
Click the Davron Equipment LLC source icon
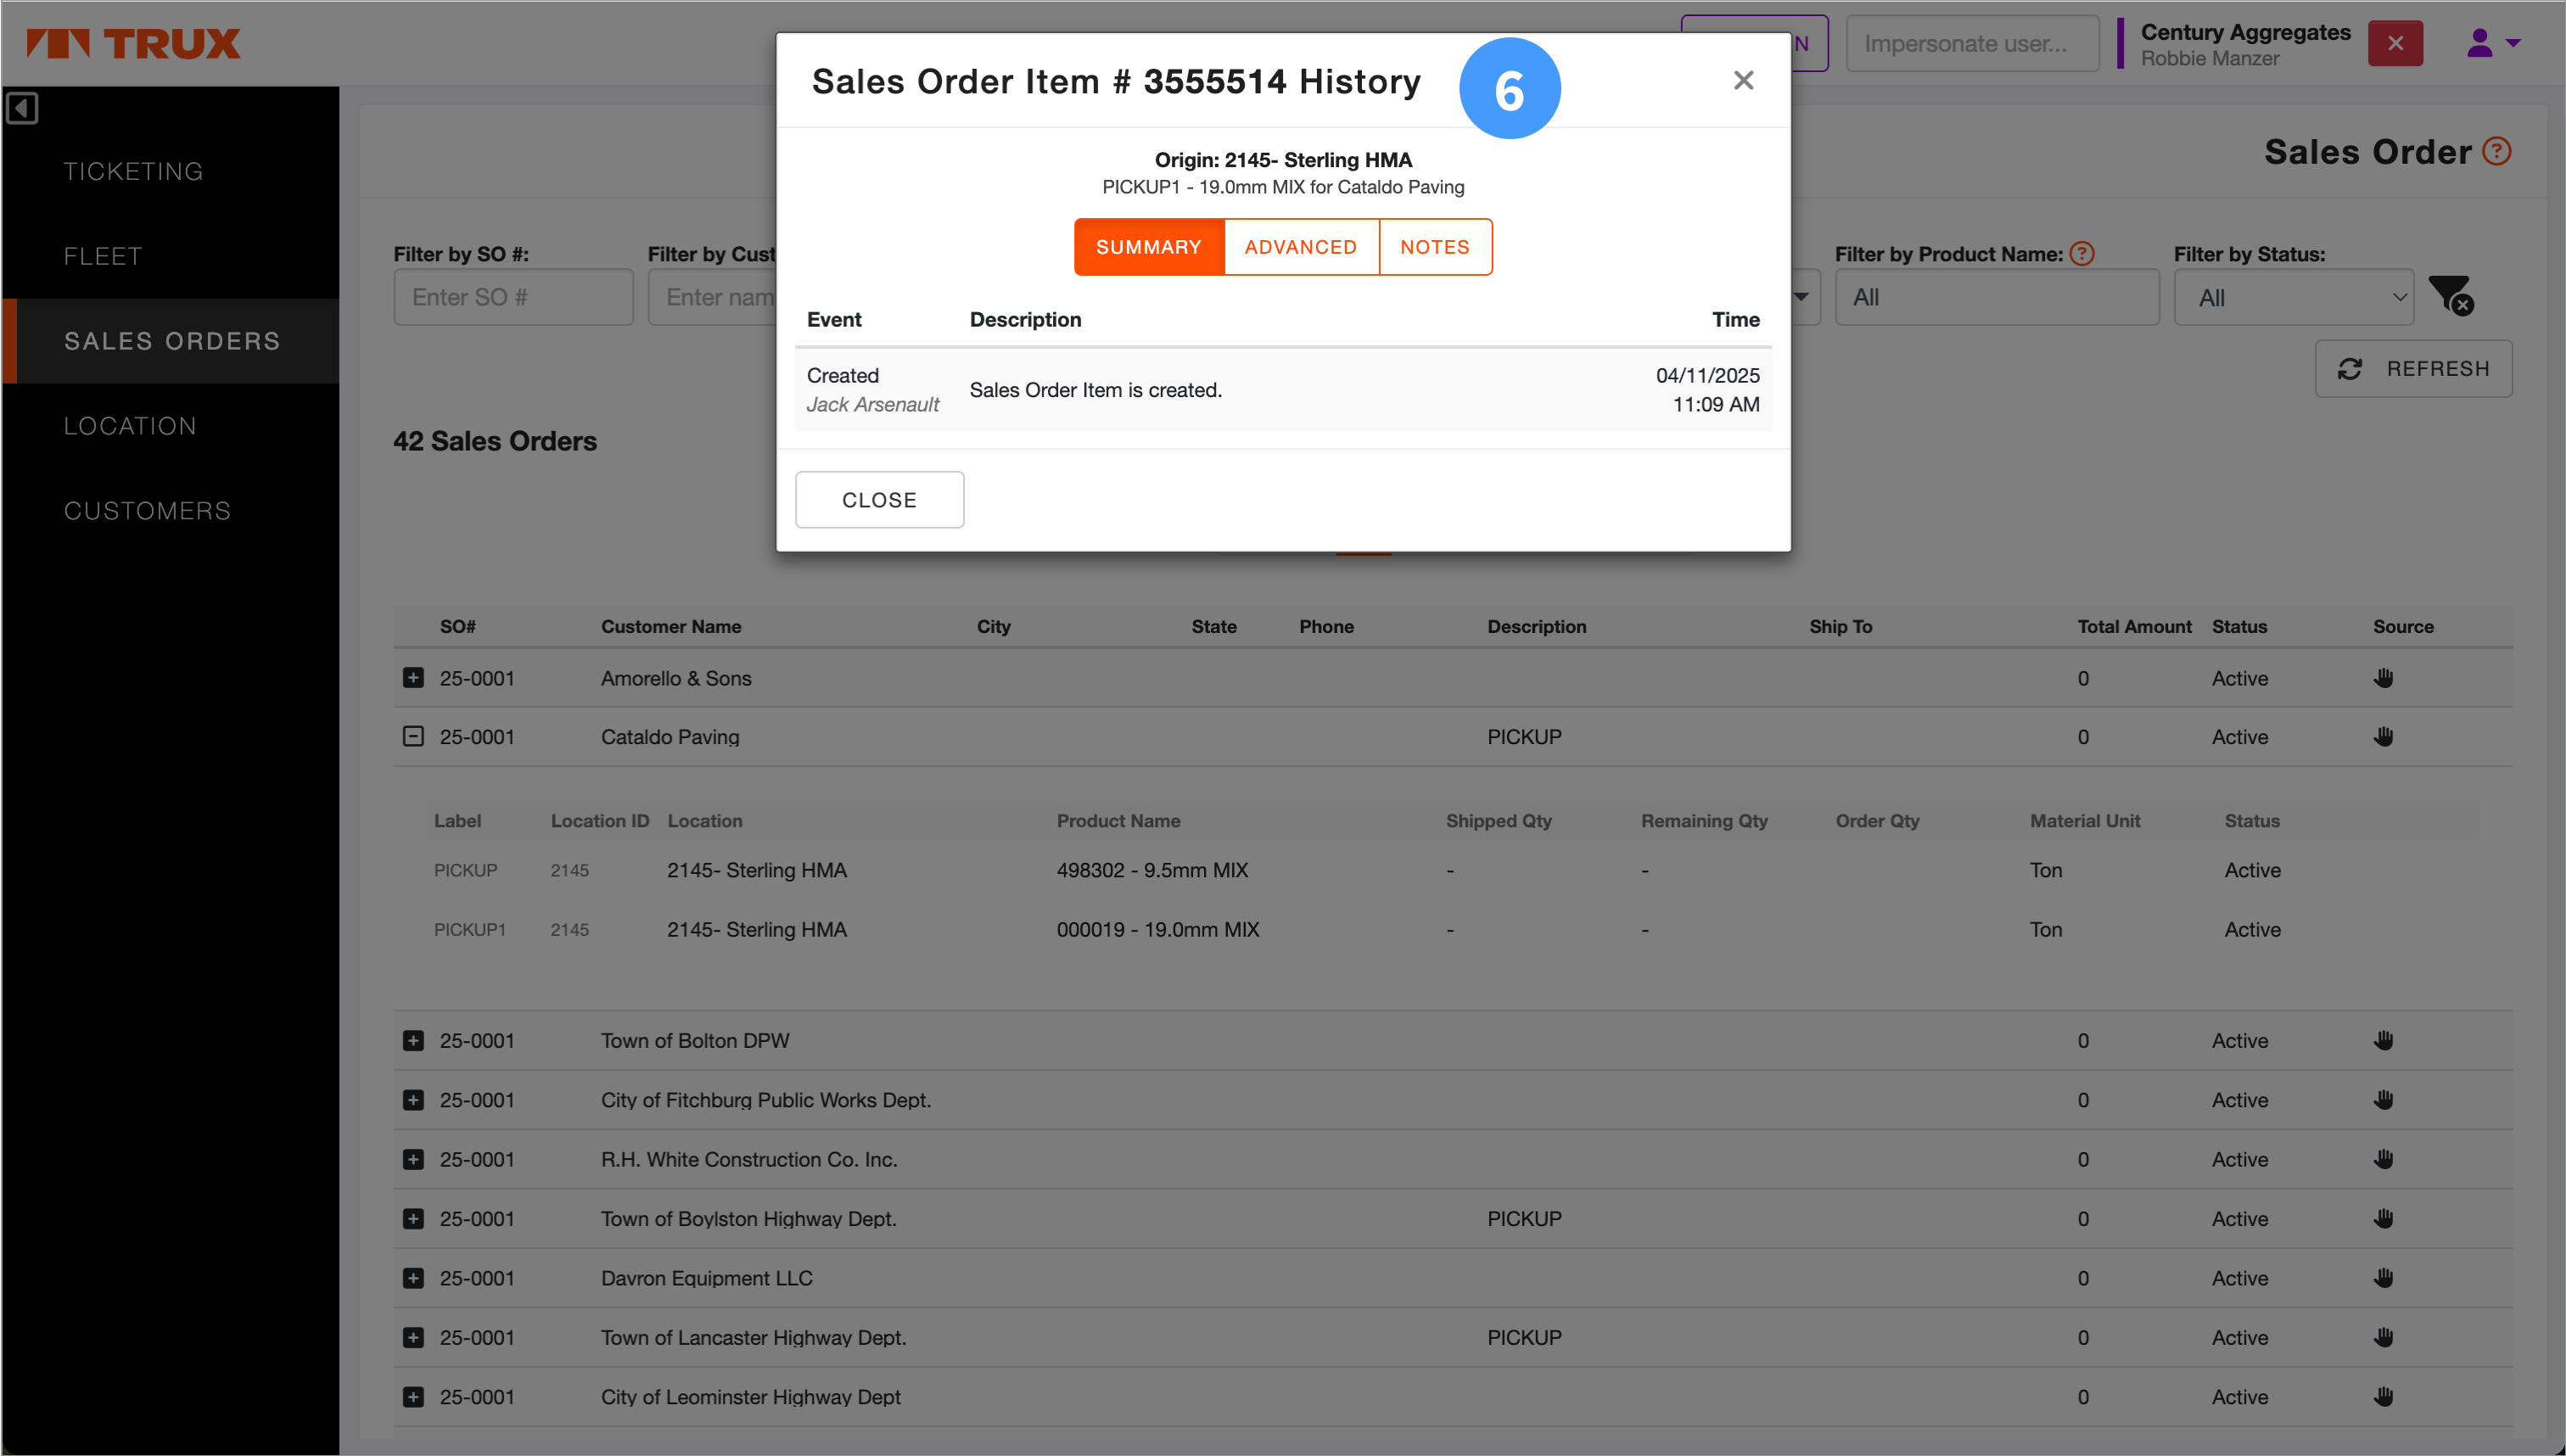[2383, 1279]
